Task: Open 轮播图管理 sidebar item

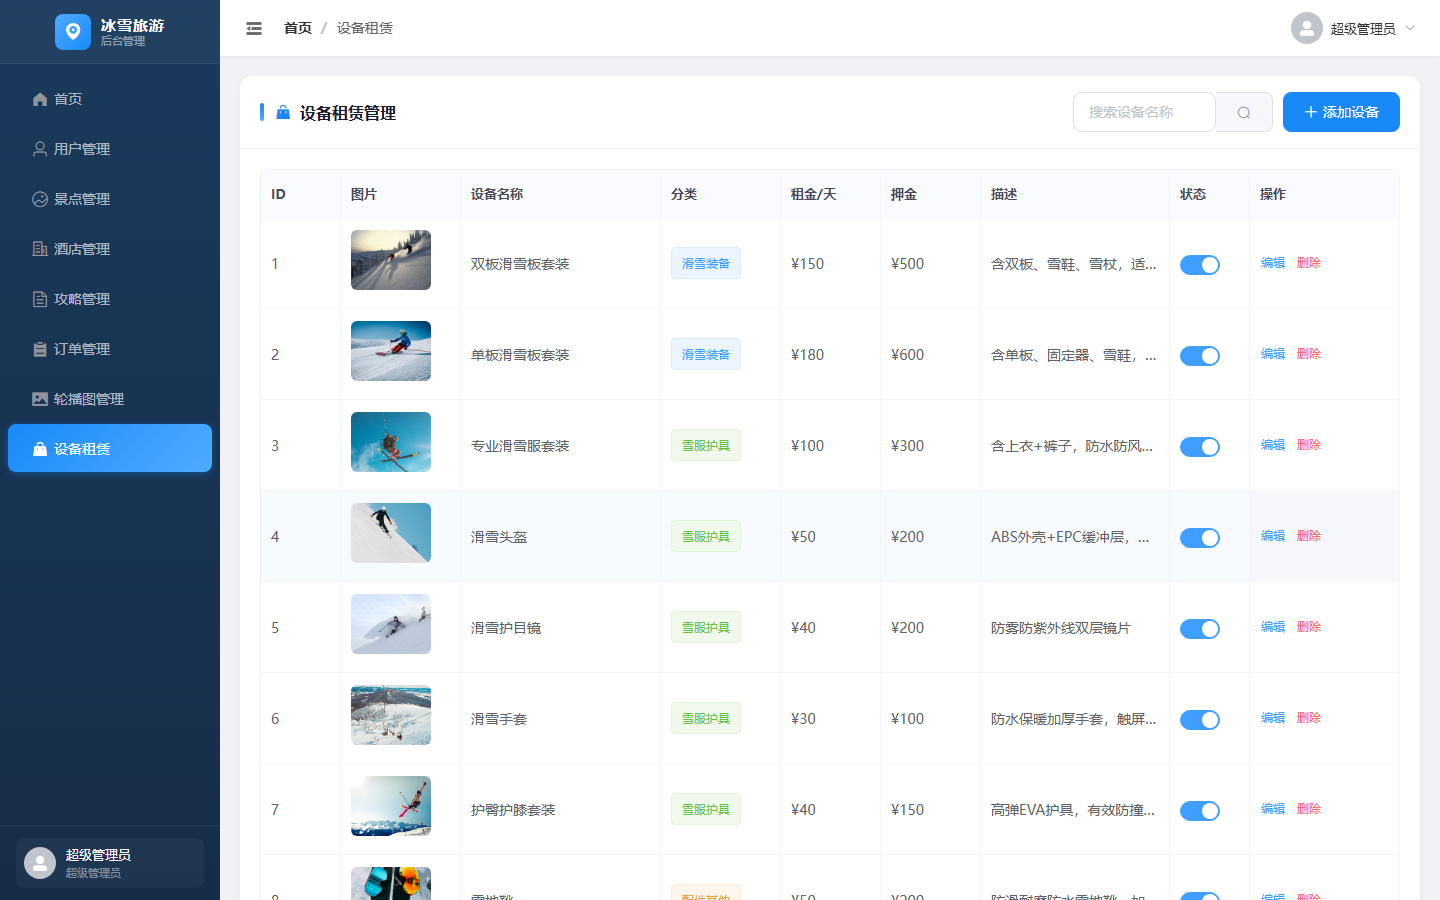Action: pyautogui.click(x=110, y=399)
